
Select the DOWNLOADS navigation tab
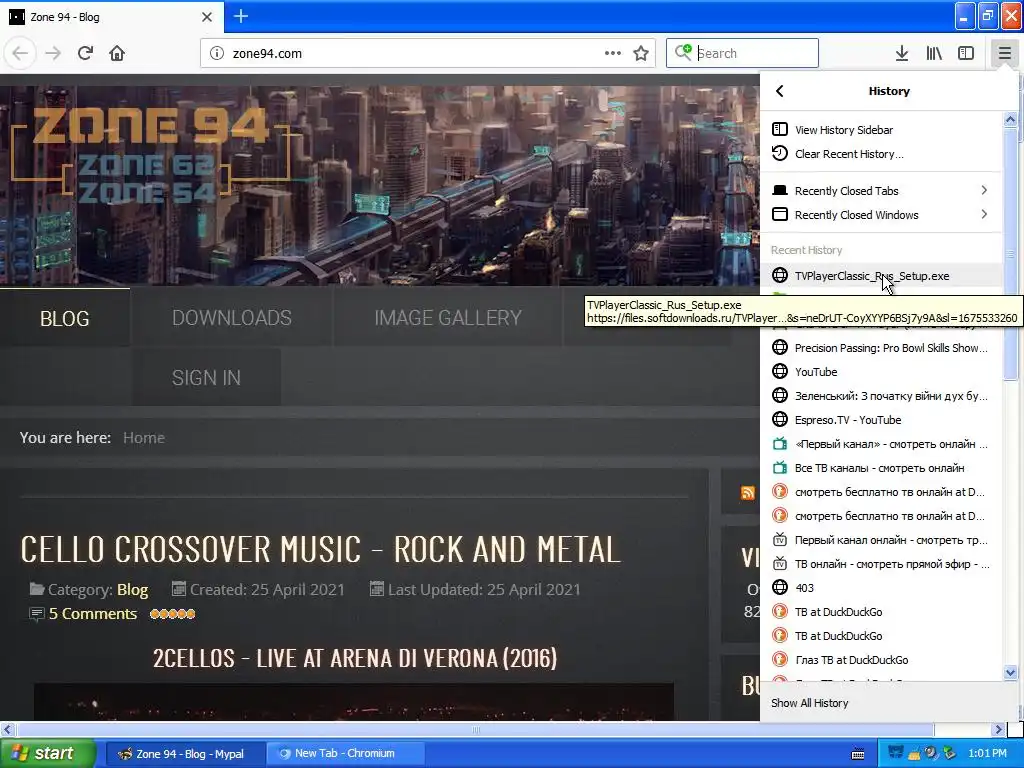(x=232, y=318)
